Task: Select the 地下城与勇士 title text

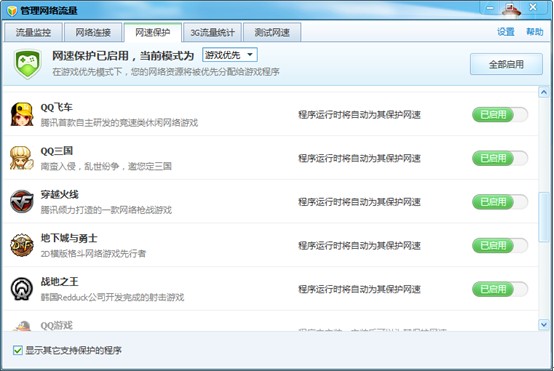Action: pyautogui.click(x=69, y=238)
